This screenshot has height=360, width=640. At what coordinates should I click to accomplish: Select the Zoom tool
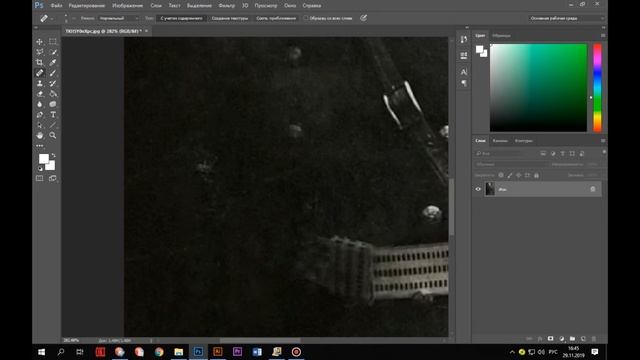point(53,136)
